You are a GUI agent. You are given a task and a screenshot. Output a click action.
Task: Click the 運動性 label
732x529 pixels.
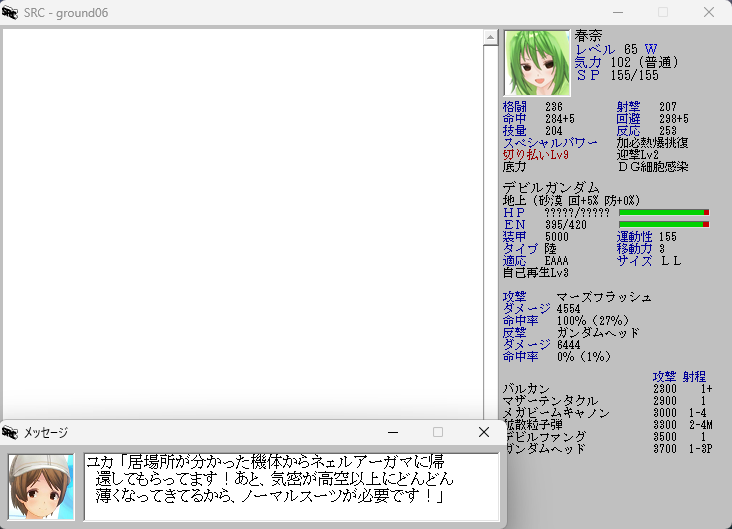click(634, 237)
